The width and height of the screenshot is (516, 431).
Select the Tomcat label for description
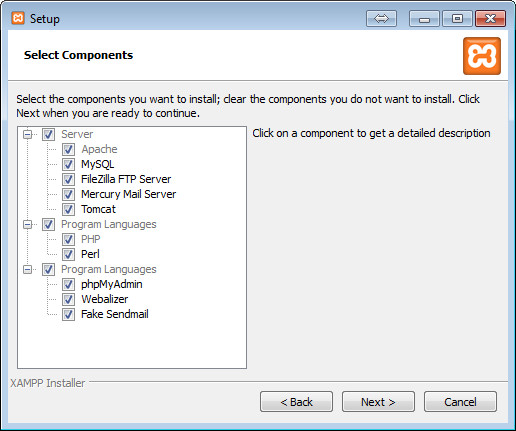tap(98, 209)
